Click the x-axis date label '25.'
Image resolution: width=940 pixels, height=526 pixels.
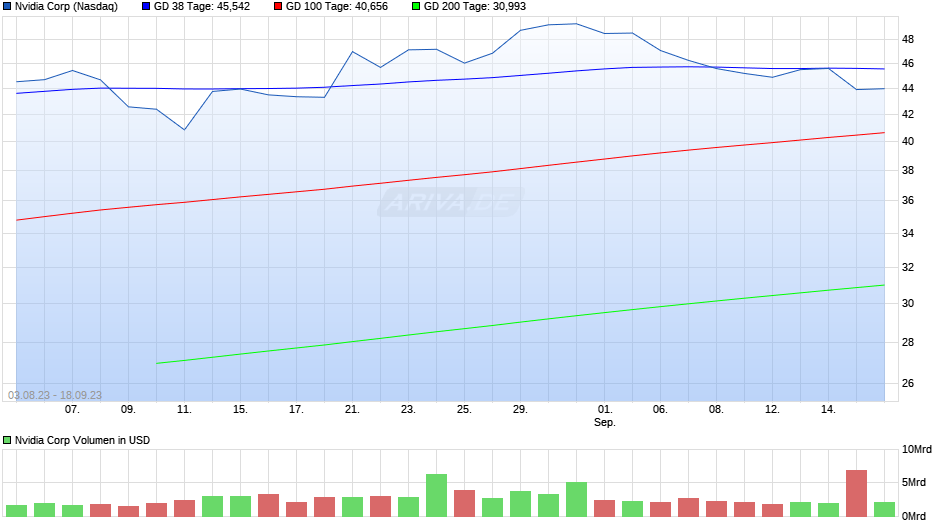coord(464,410)
